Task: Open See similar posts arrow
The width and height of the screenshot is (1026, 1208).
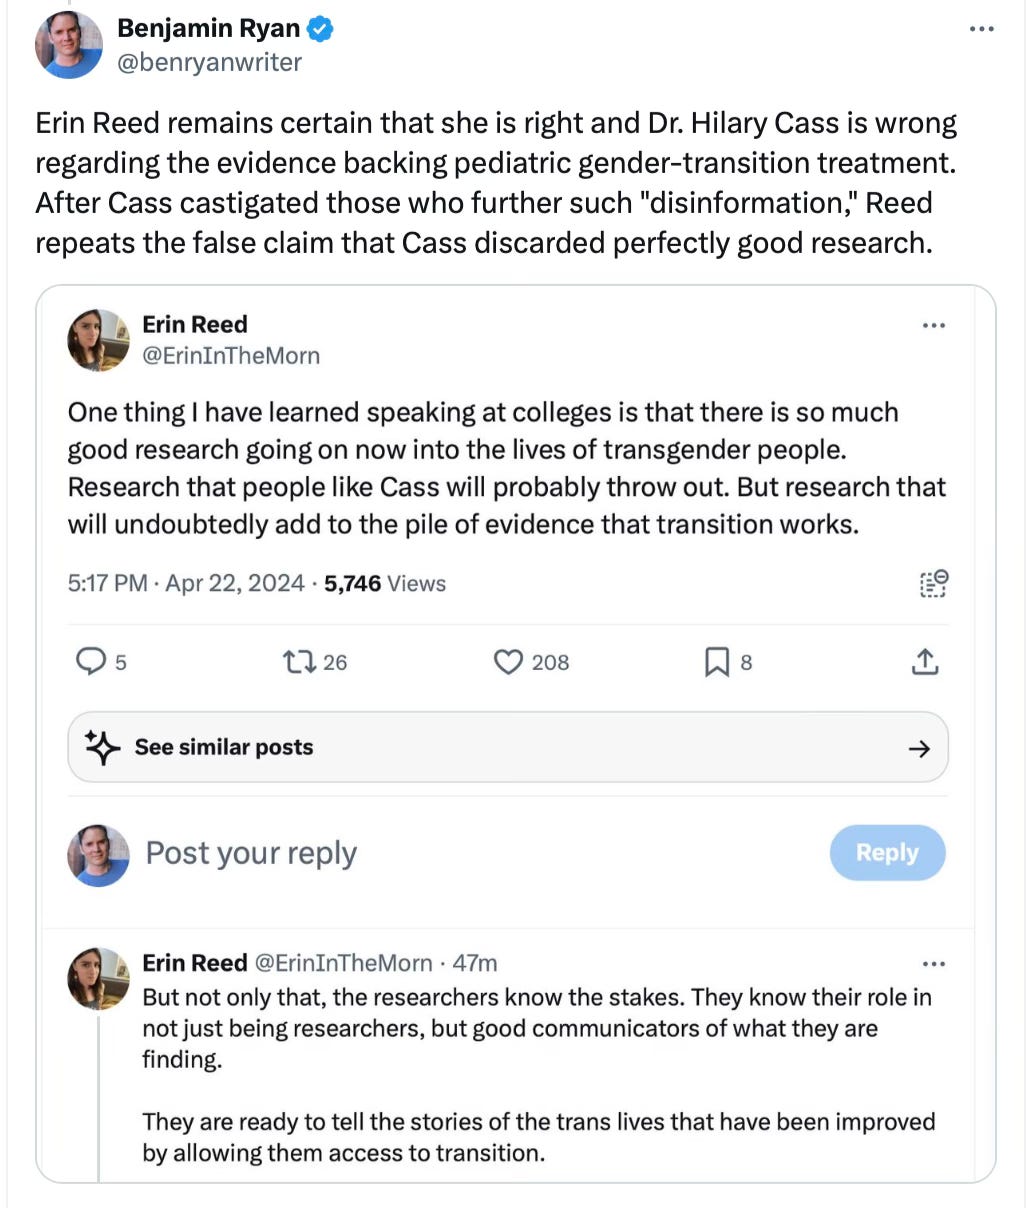Action: tap(918, 748)
